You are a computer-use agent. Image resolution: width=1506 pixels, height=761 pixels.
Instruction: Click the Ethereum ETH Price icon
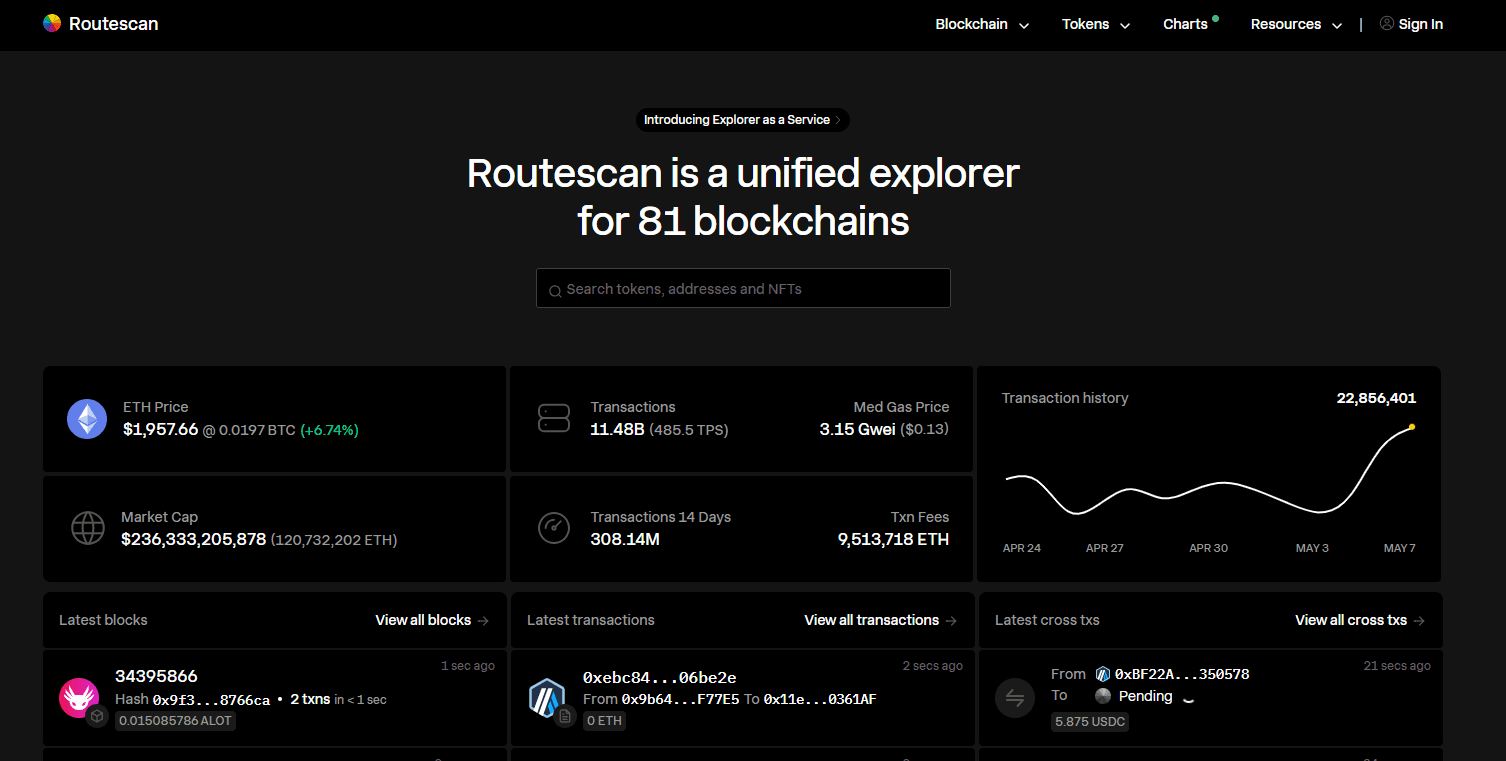click(87, 419)
